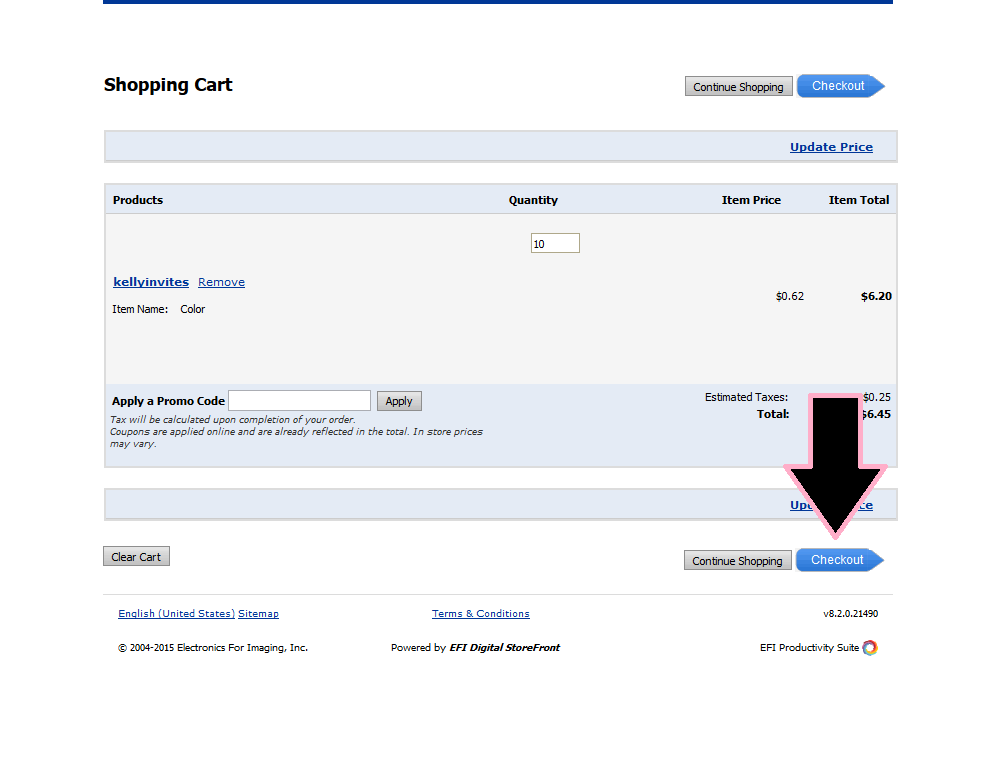The image size is (994, 772).
Task: Click the Clear Cart button
Action: coord(136,557)
